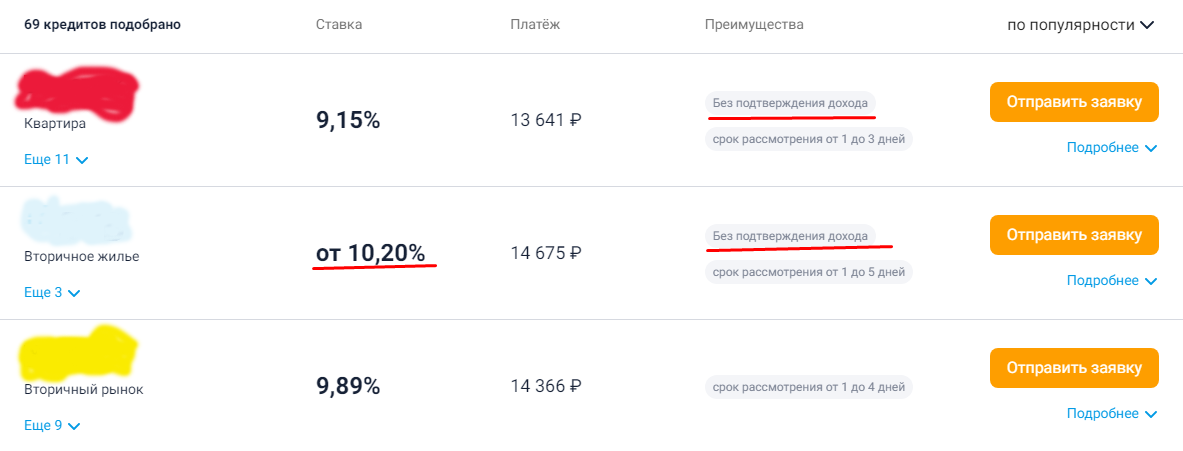Expand 'Подробнее' for the Квартира offer

click(x=1111, y=148)
